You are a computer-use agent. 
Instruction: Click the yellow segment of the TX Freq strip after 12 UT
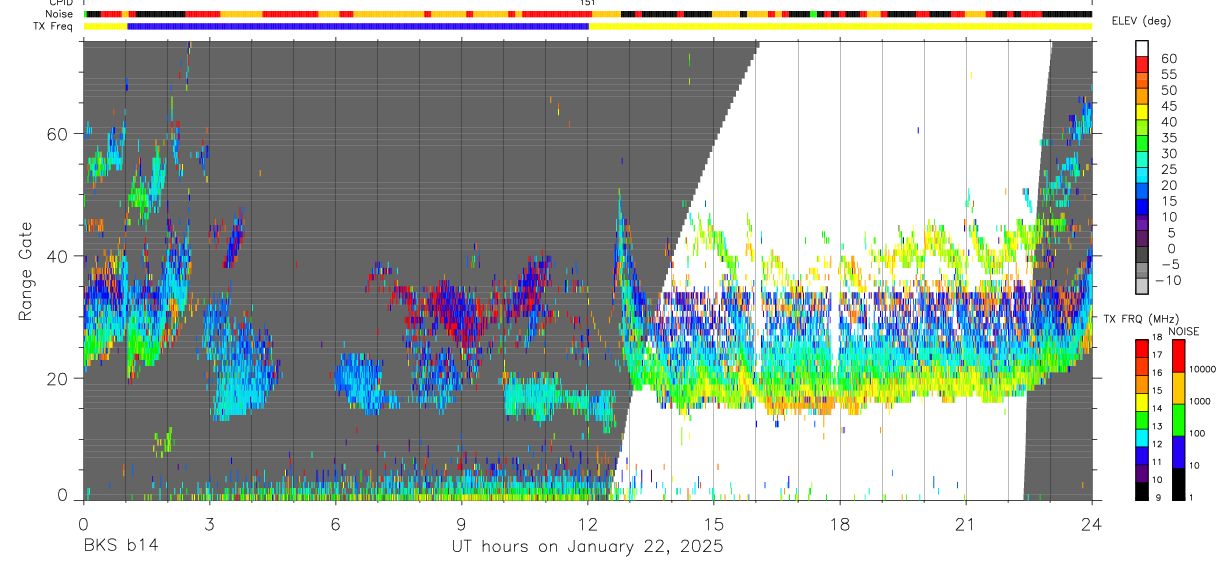[840, 26]
